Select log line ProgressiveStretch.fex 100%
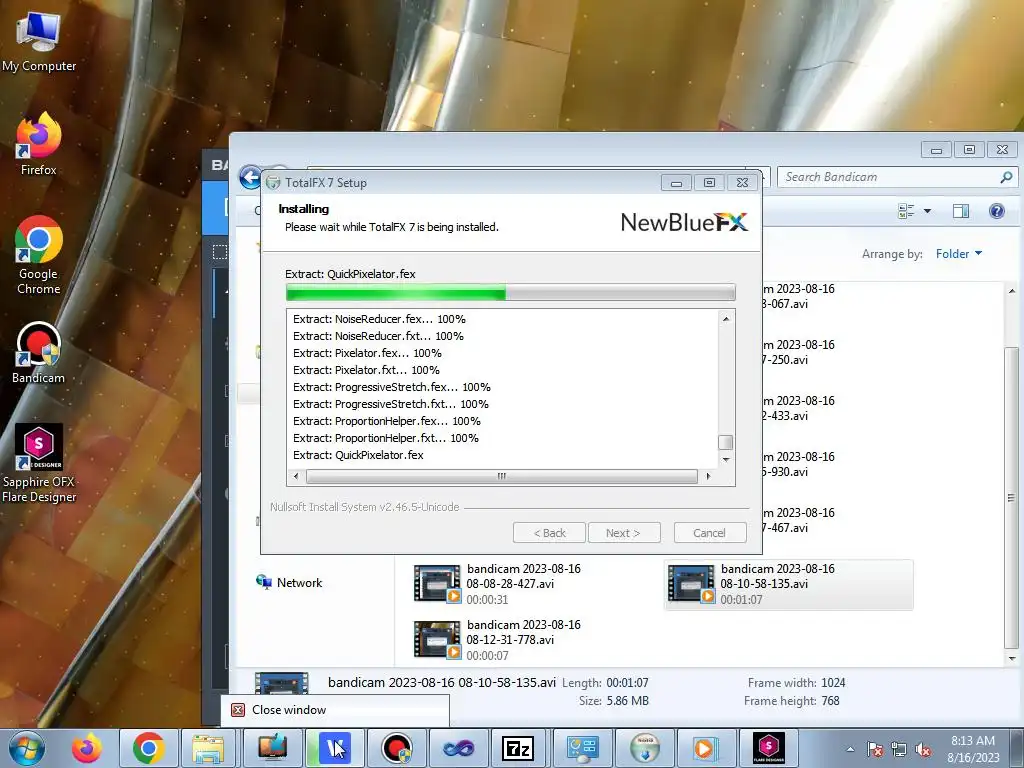1024x768 pixels. 392,387
